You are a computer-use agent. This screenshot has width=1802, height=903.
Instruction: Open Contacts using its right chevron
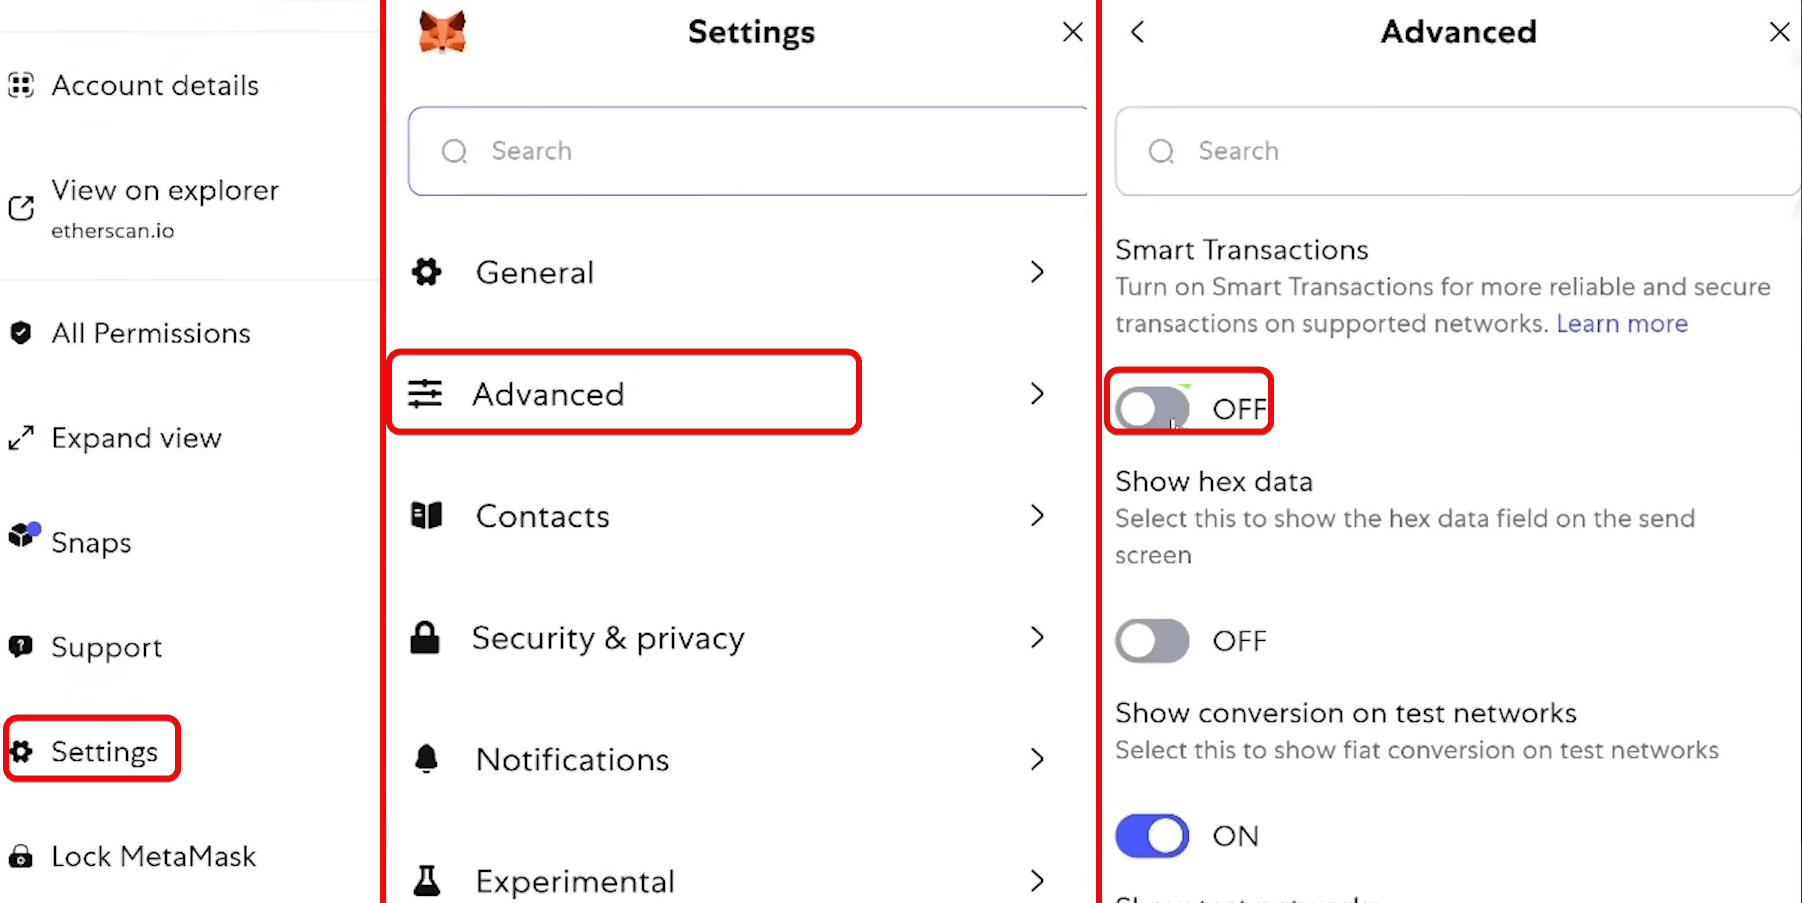point(1037,516)
